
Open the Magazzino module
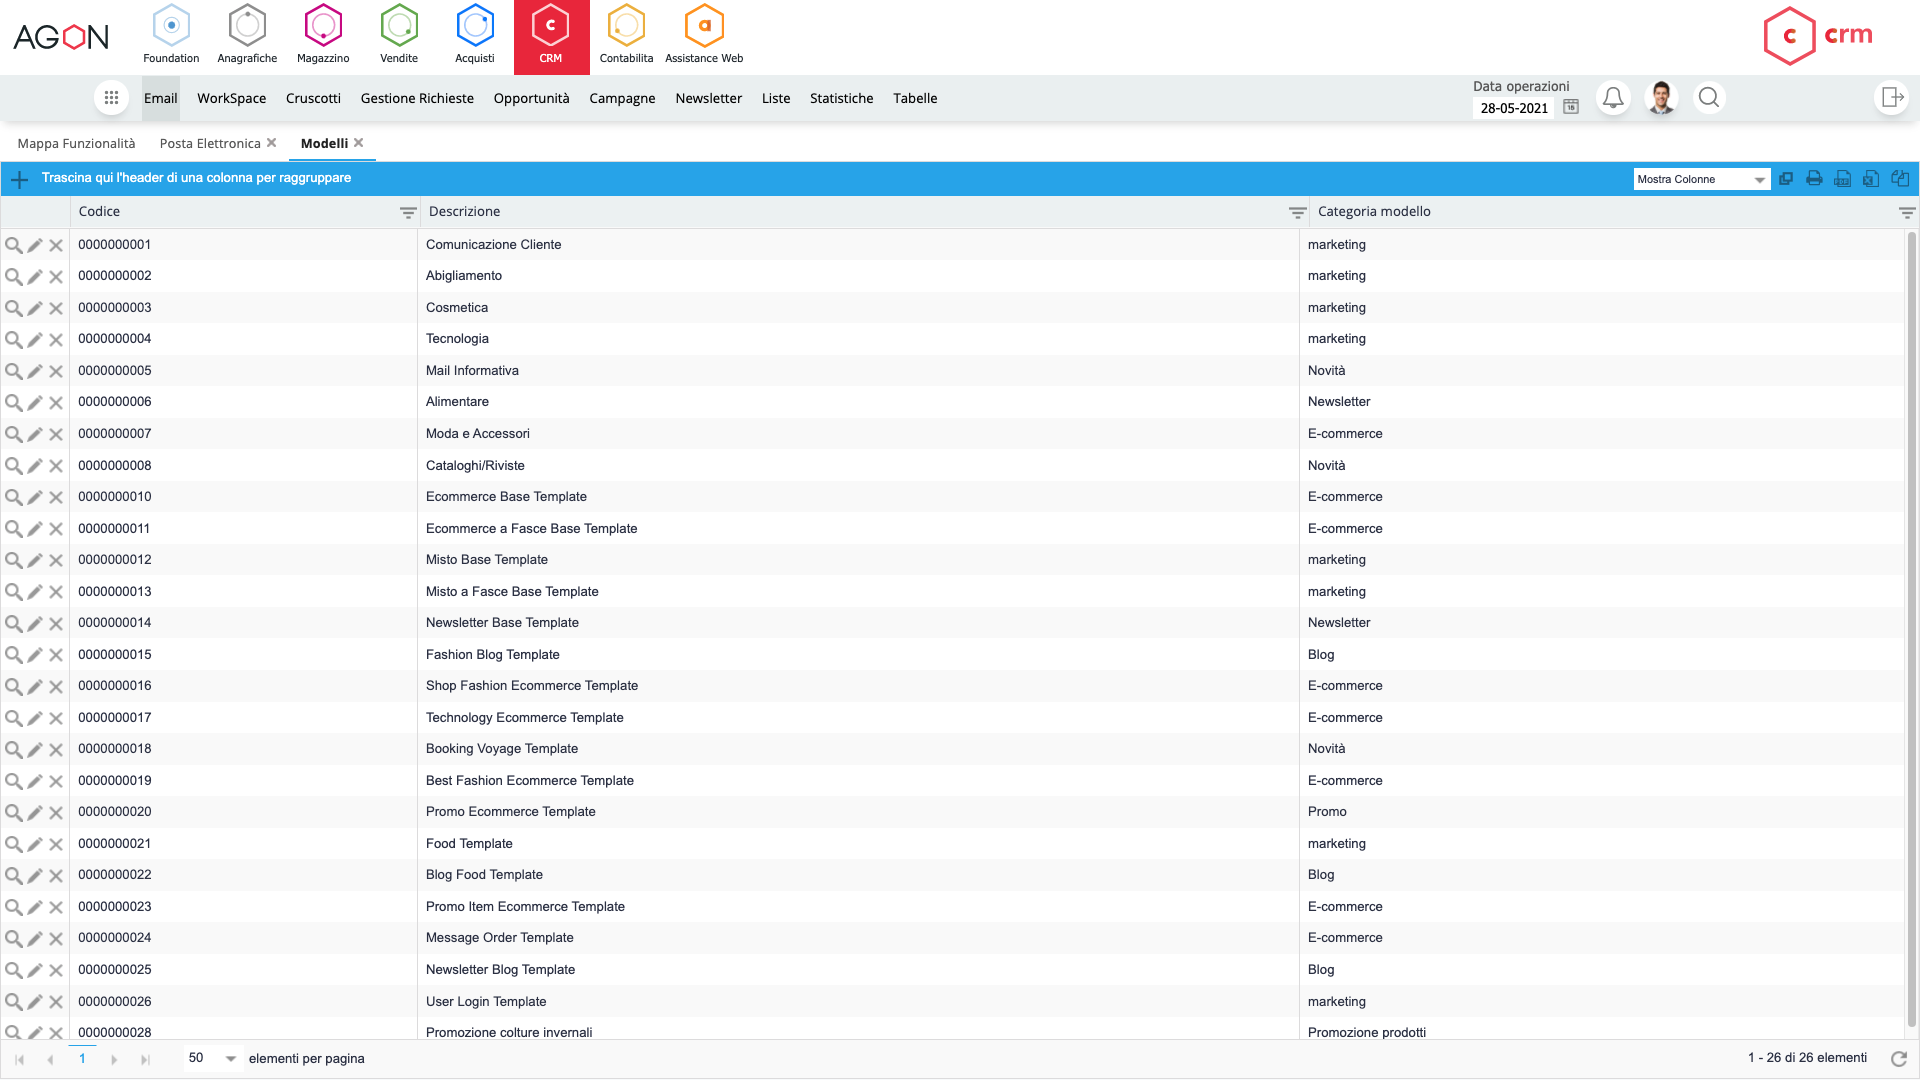(323, 36)
